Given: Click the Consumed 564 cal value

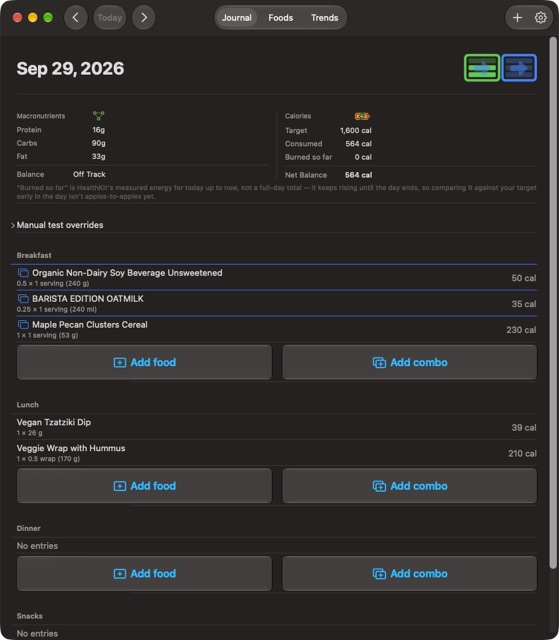Looking at the screenshot, I should click(x=358, y=144).
